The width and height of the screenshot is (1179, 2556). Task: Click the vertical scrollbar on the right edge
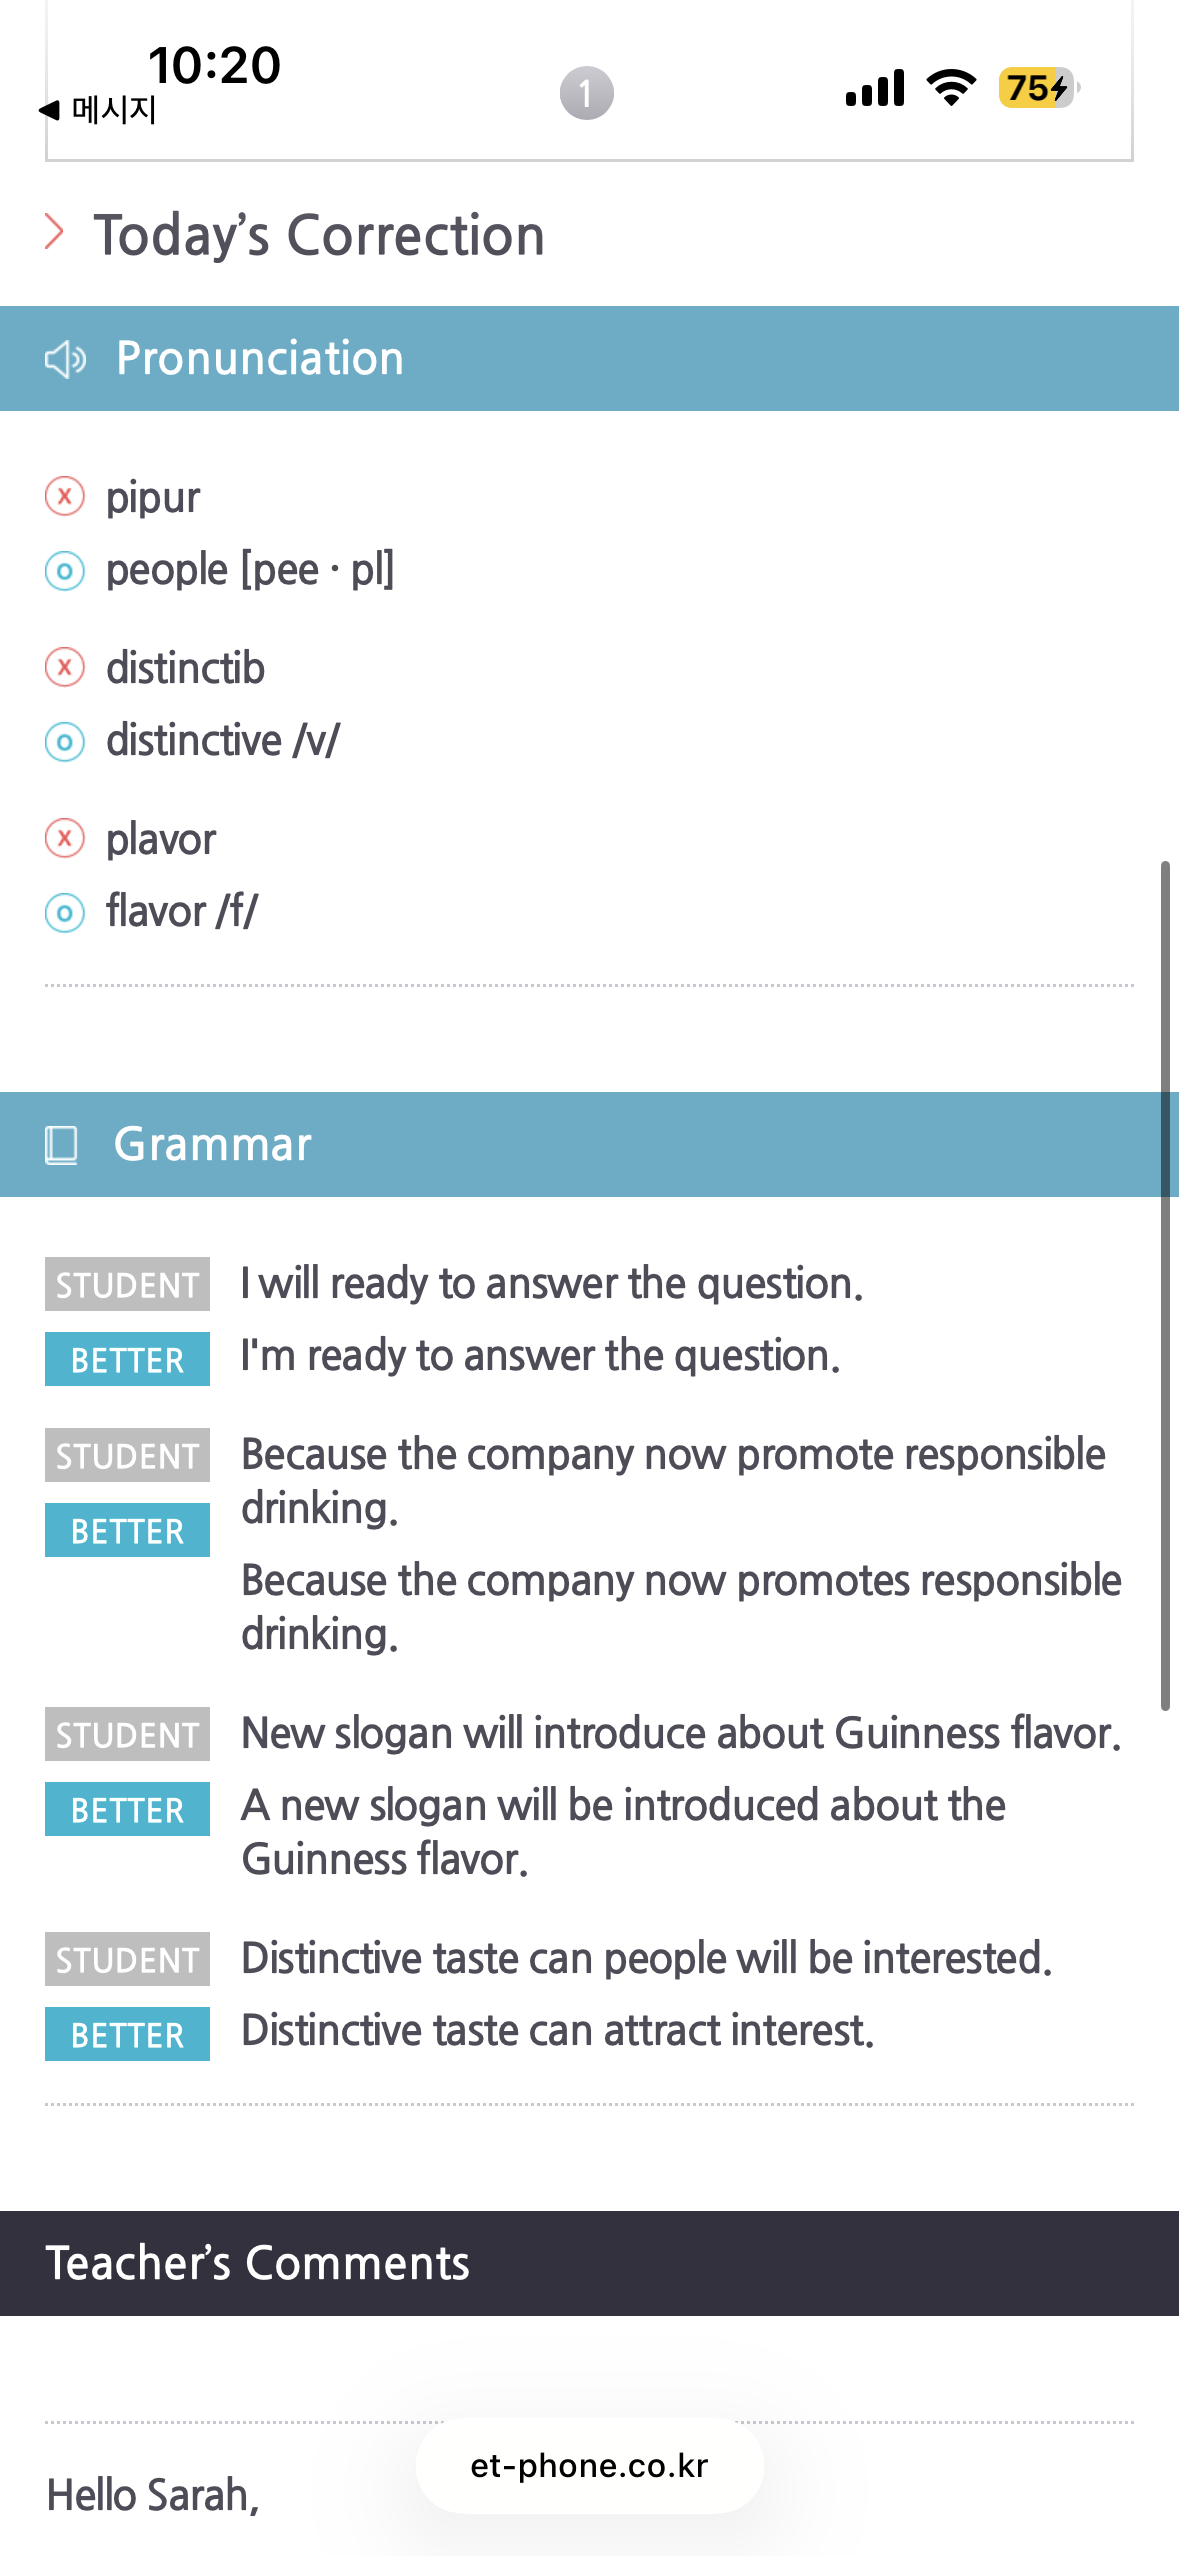(x=1165, y=1285)
